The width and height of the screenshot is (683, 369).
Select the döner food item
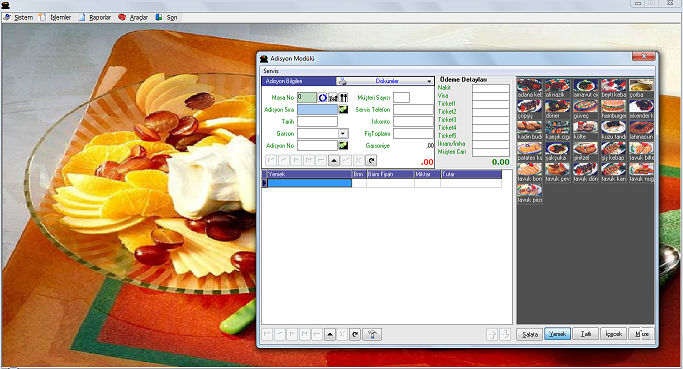558,110
